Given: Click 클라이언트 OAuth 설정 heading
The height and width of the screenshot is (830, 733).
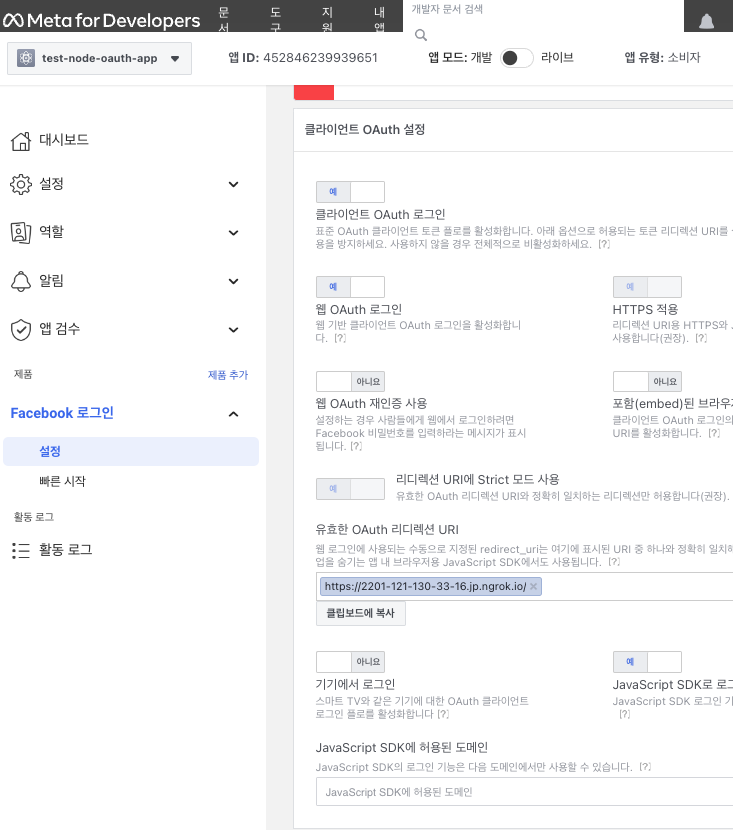Looking at the screenshot, I should click(365, 130).
